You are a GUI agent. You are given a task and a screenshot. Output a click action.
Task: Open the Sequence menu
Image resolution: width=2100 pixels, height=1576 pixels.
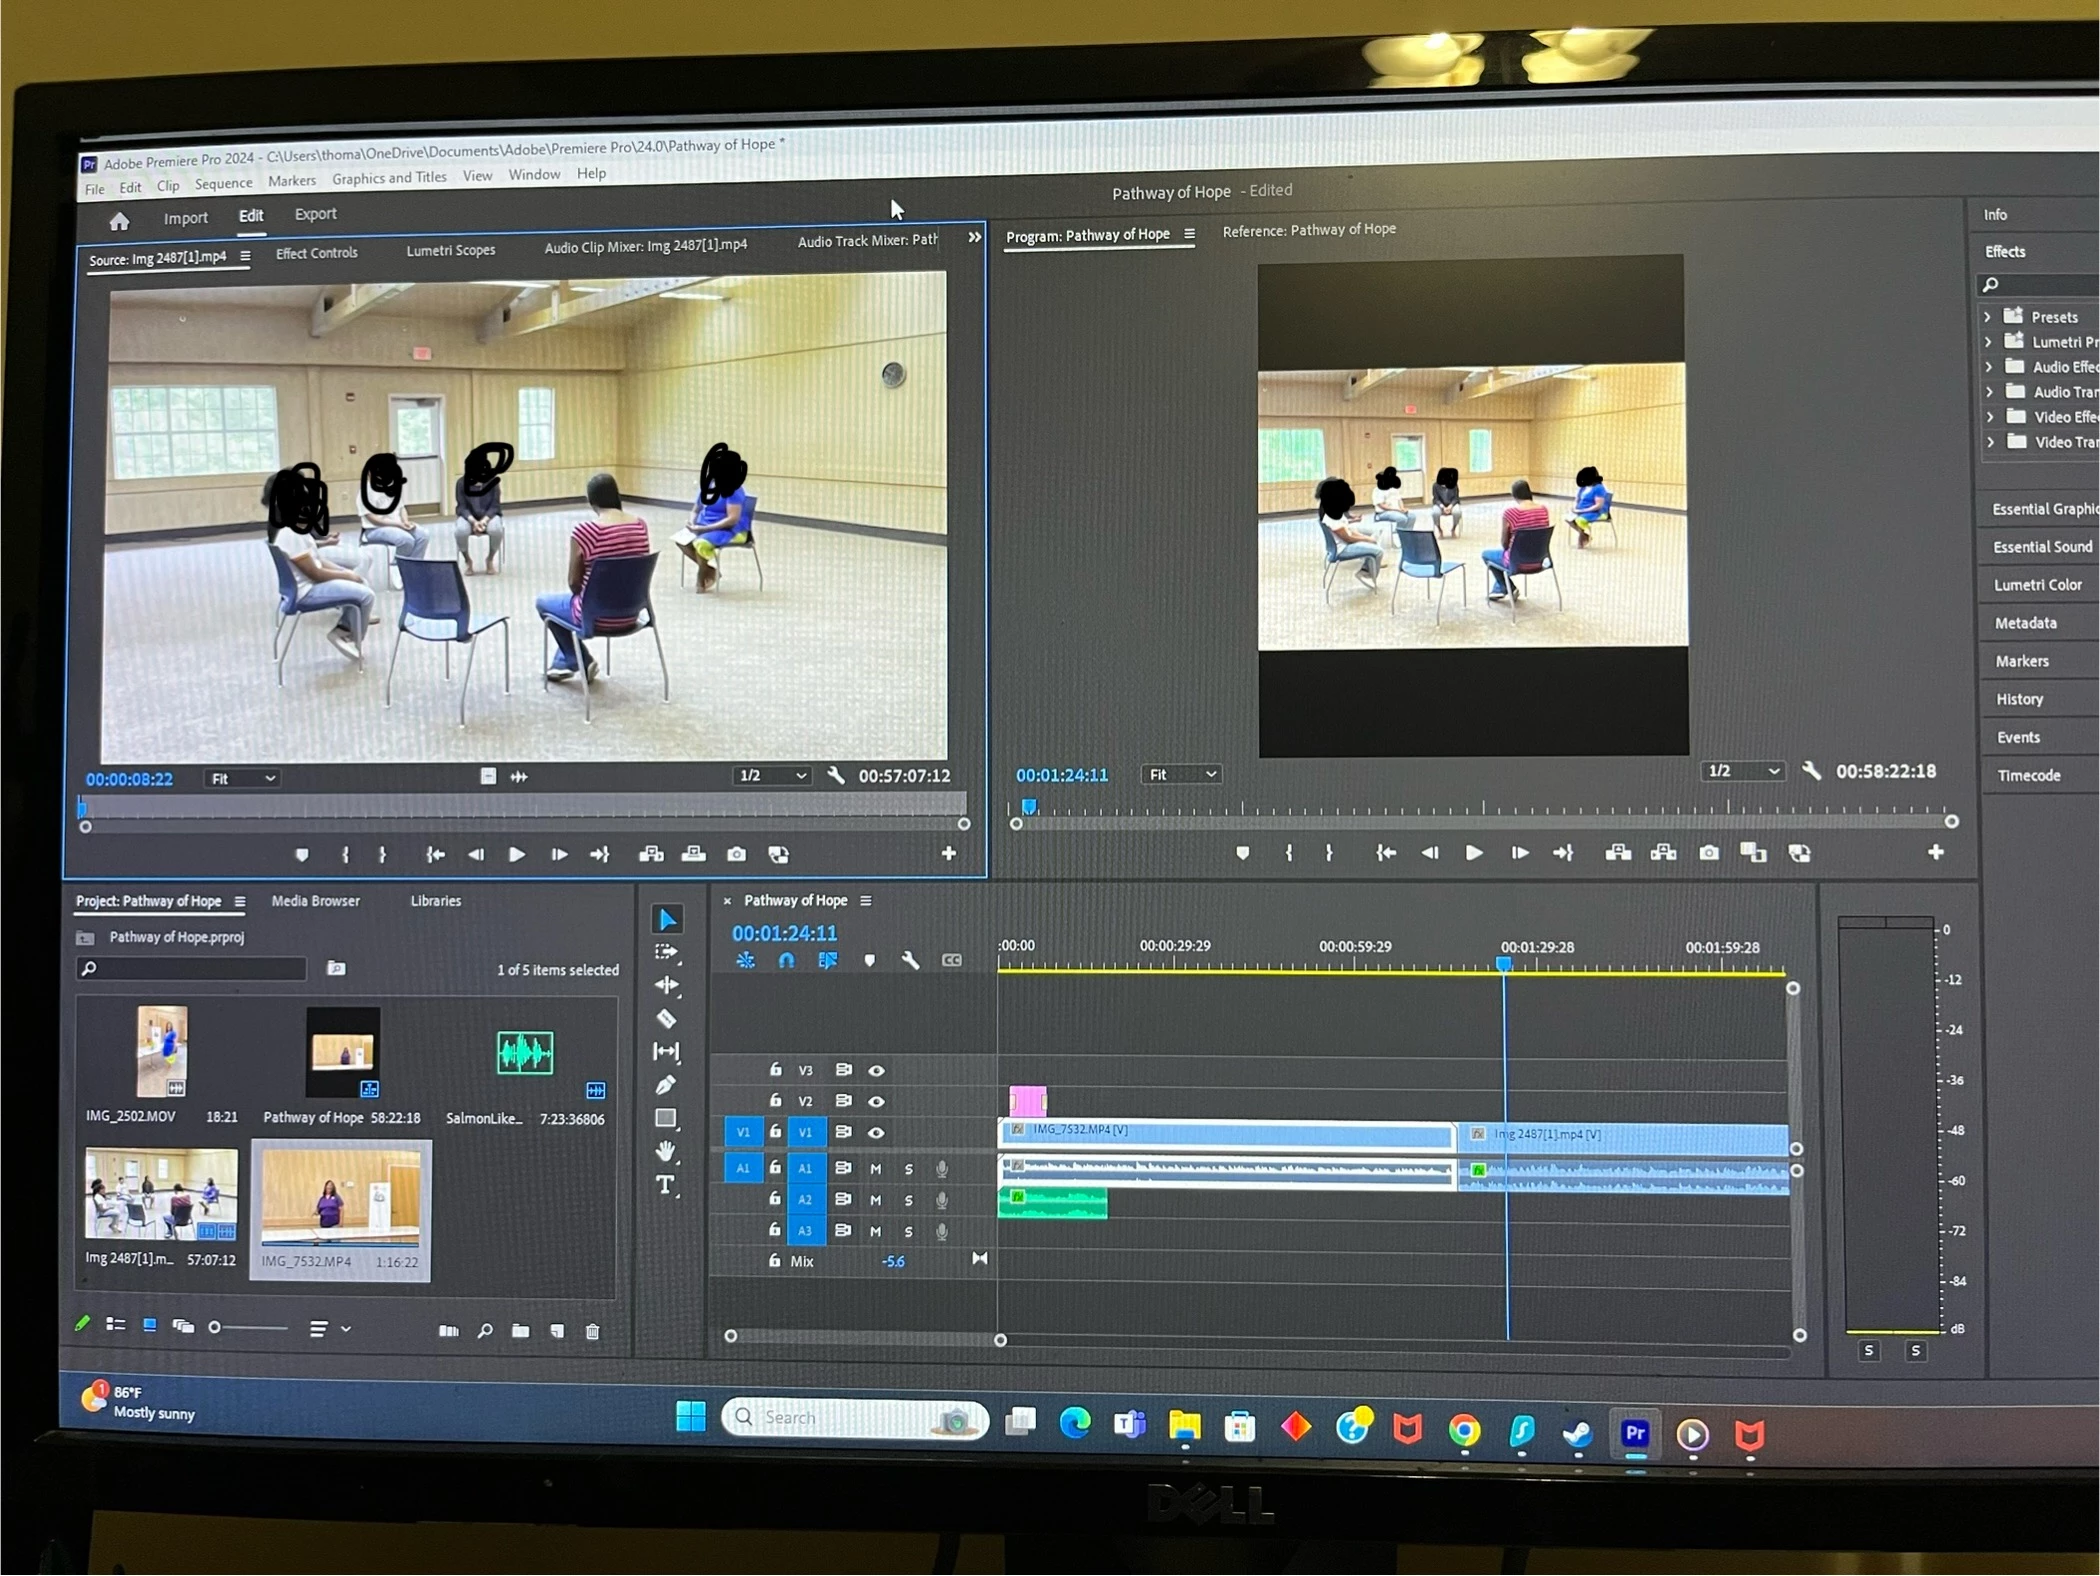click(223, 184)
